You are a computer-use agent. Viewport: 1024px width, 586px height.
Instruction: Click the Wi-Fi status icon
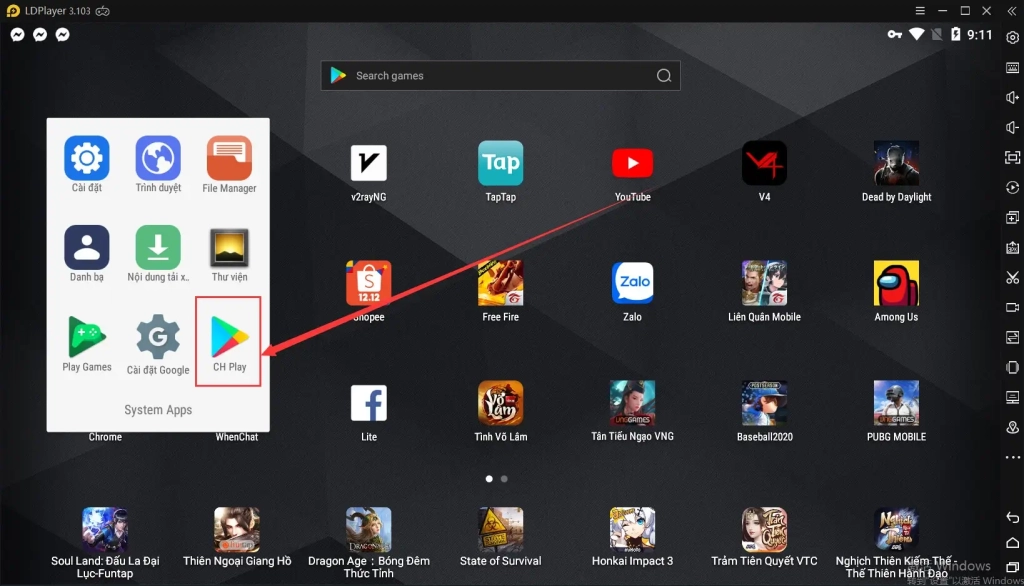tap(917, 34)
